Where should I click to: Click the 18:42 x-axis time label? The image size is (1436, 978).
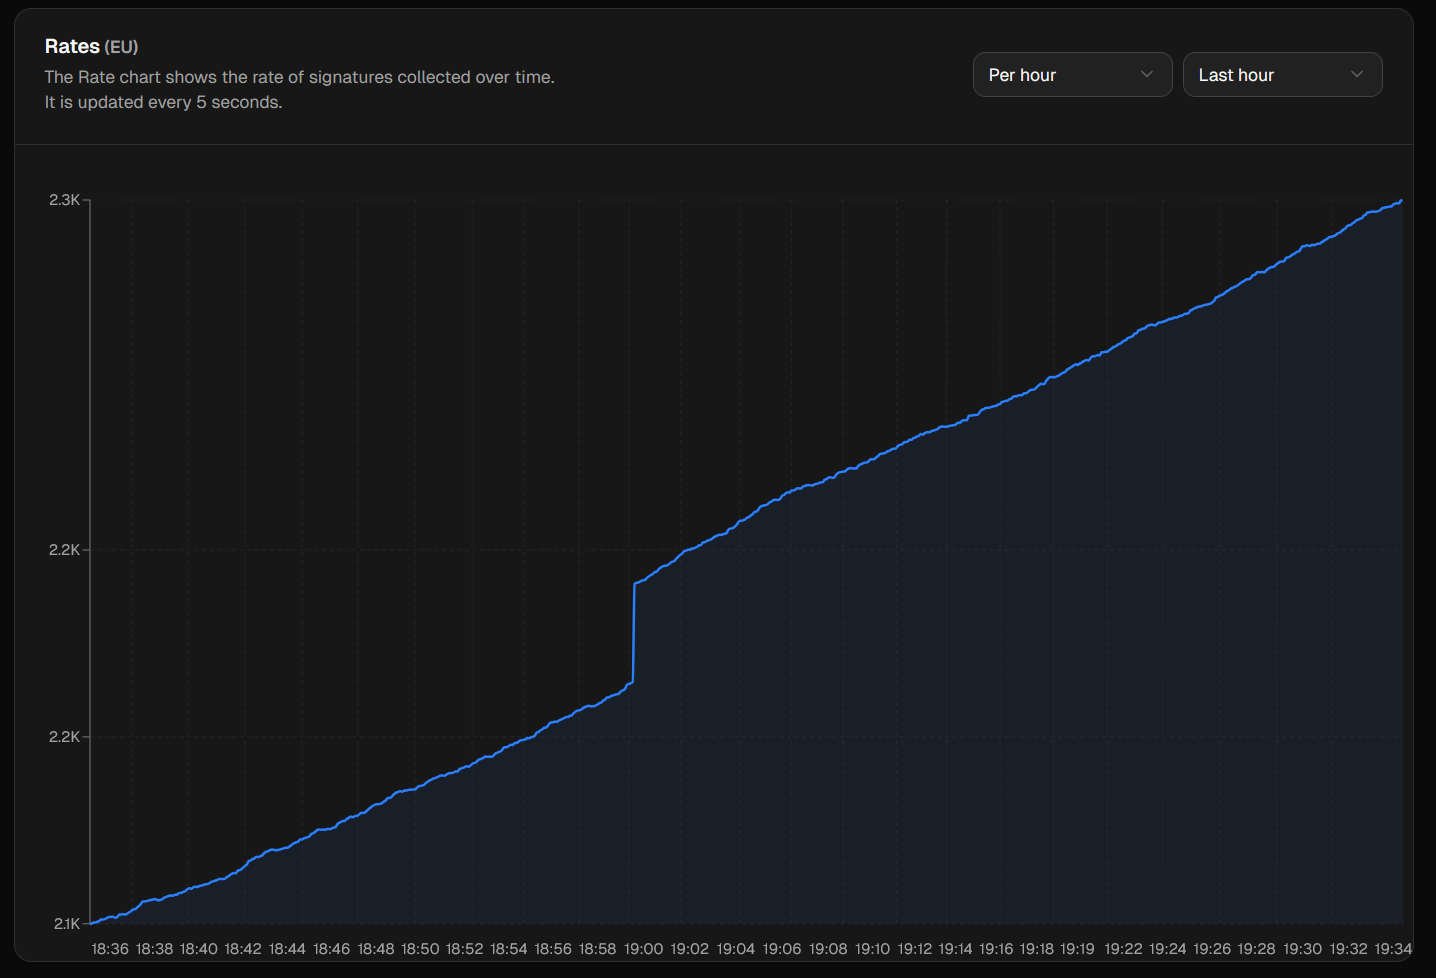tap(243, 948)
